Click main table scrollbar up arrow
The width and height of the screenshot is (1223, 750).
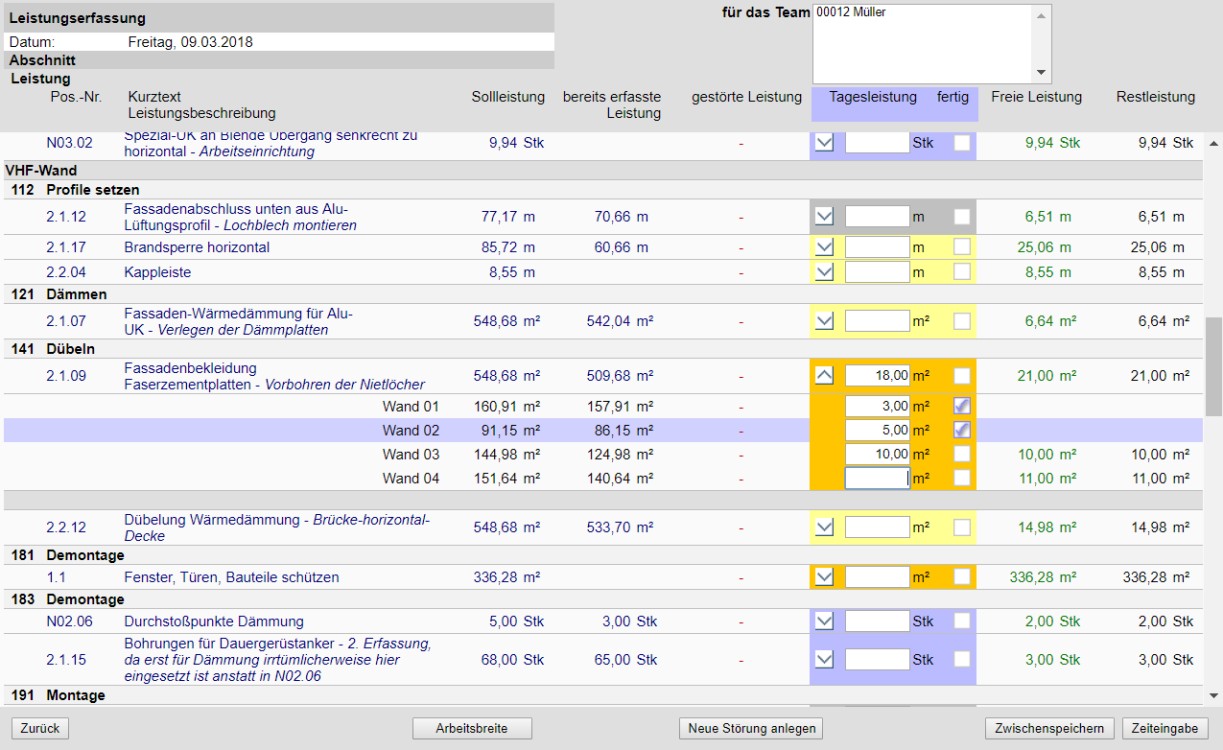pyautogui.click(x=1214, y=143)
